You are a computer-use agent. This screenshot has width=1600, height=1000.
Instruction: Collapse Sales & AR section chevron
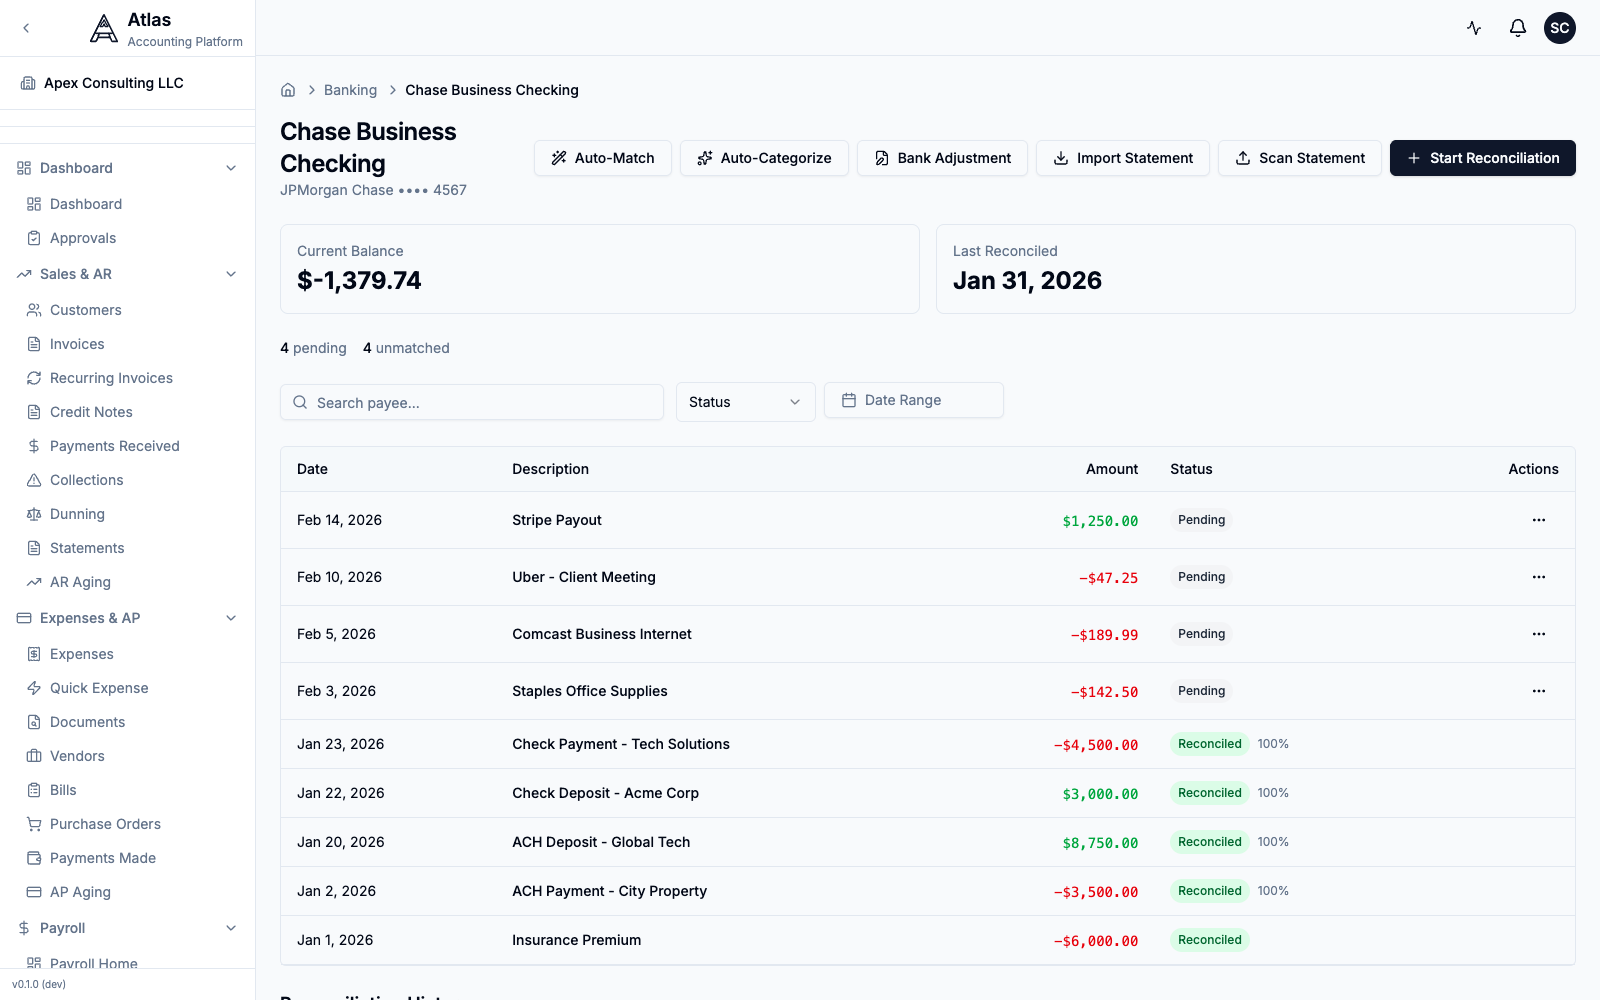coord(231,274)
